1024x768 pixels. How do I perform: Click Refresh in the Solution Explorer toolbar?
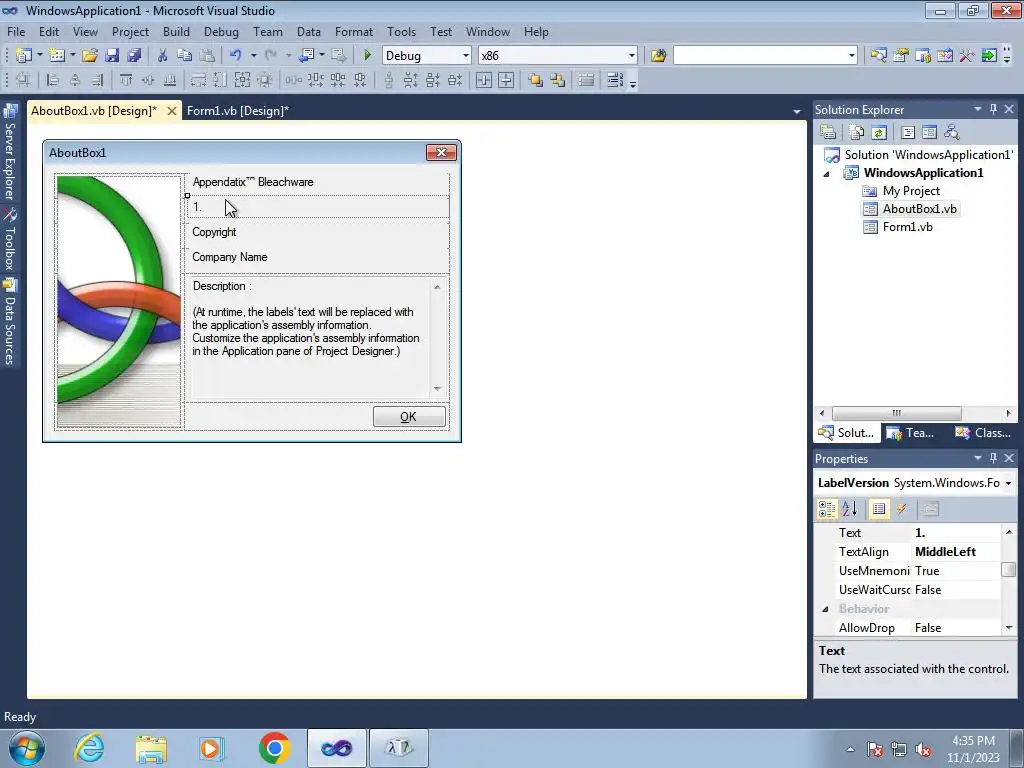pyautogui.click(x=879, y=133)
